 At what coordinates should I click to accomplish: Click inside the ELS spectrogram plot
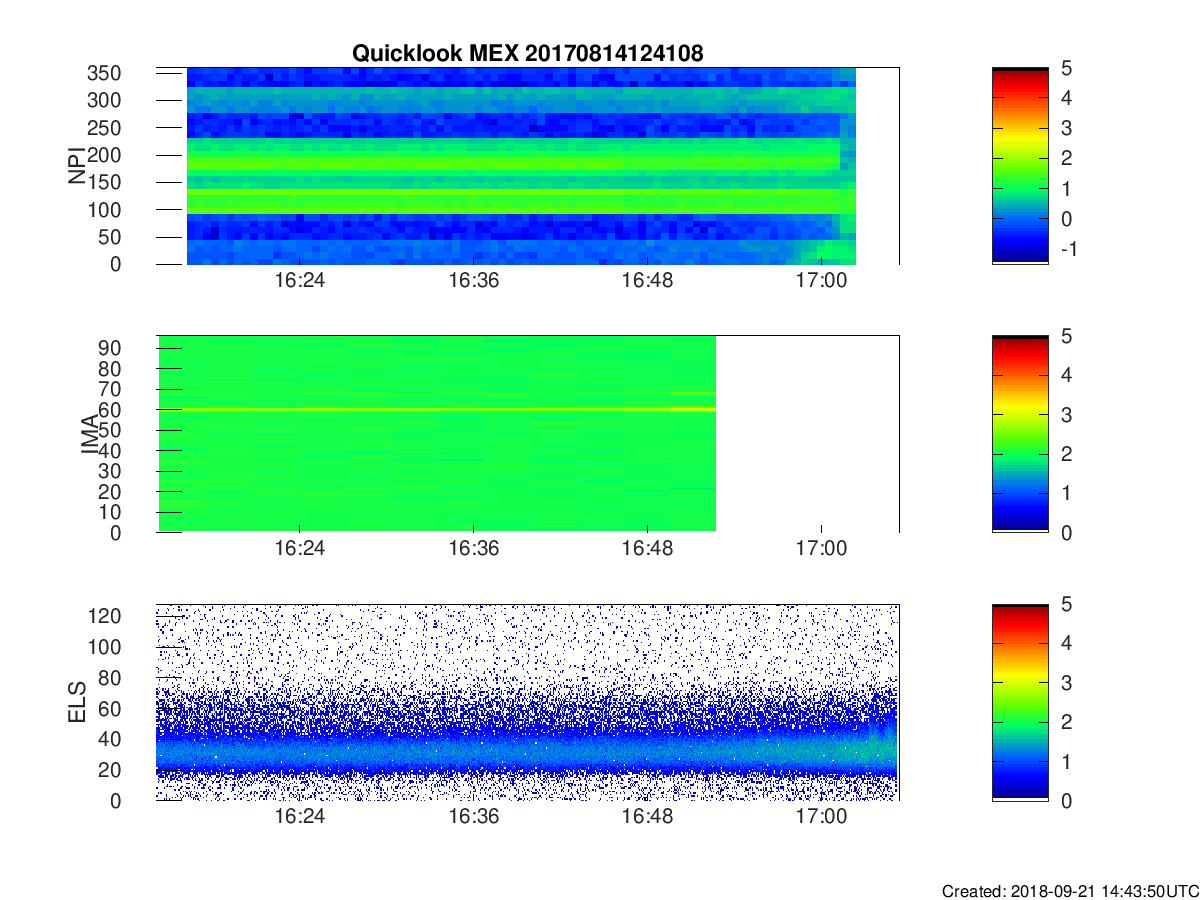point(527,702)
